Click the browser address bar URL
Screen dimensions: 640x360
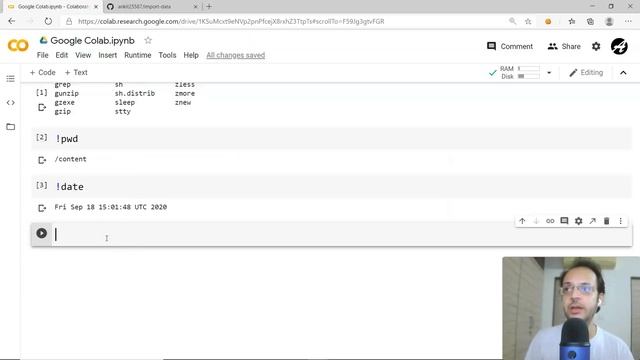231,21
